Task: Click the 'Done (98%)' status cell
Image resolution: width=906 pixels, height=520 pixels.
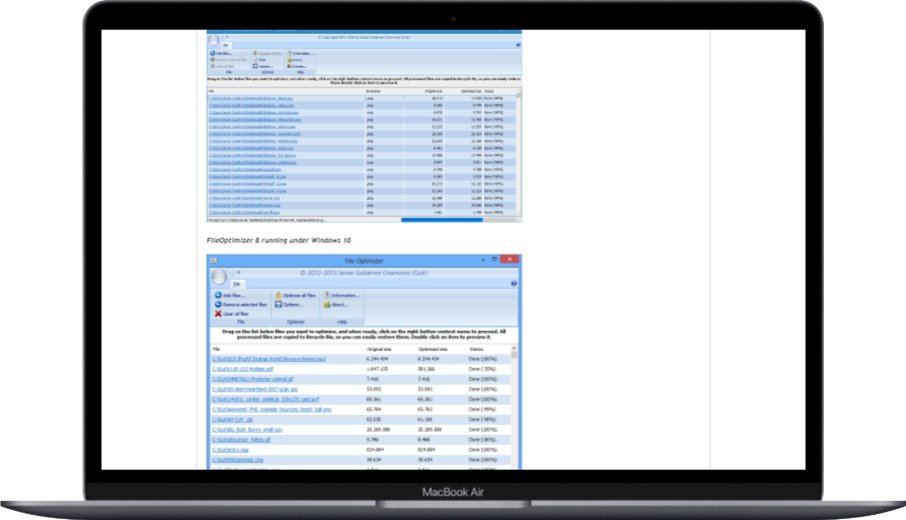Action: pyautogui.click(x=482, y=419)
